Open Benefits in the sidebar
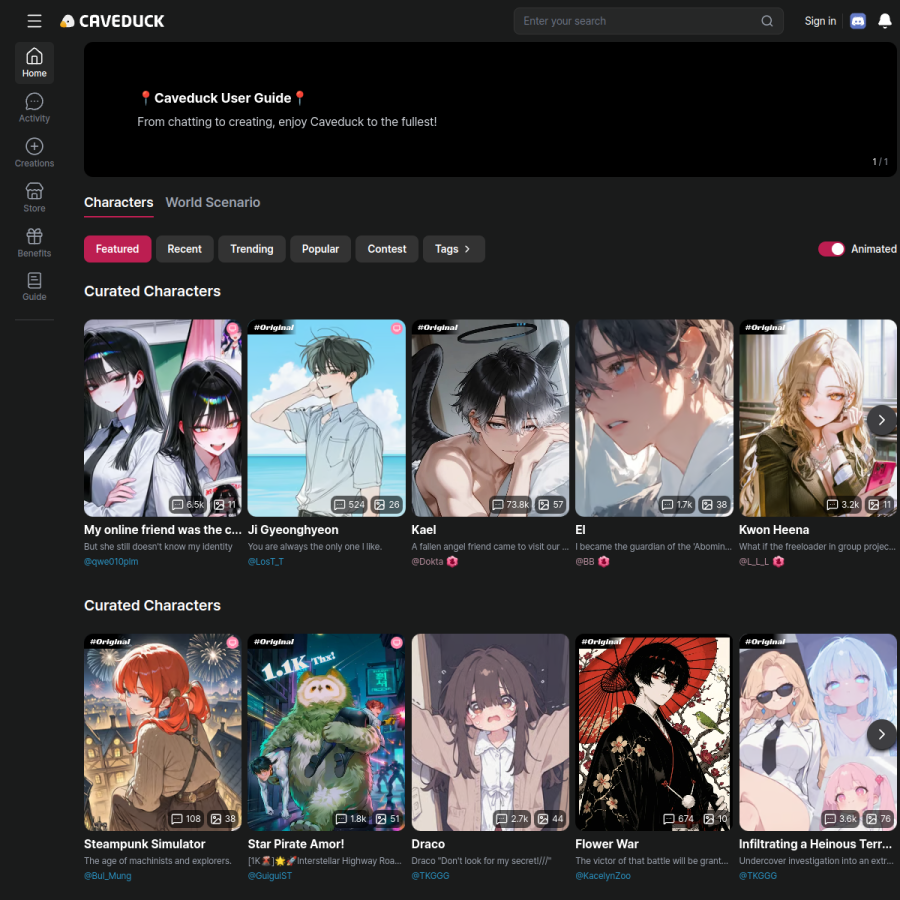Screen dimensions: 900x900 [34, 242]
